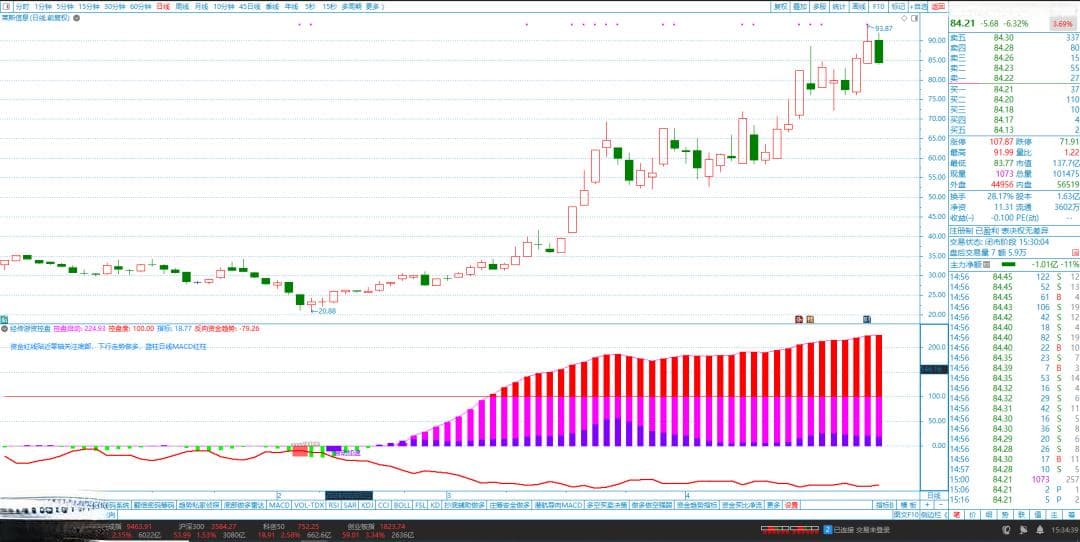Click the 14:56 84.45 122 tick row
This screenshot has width=1080, height=542.
click(1014, 276)
